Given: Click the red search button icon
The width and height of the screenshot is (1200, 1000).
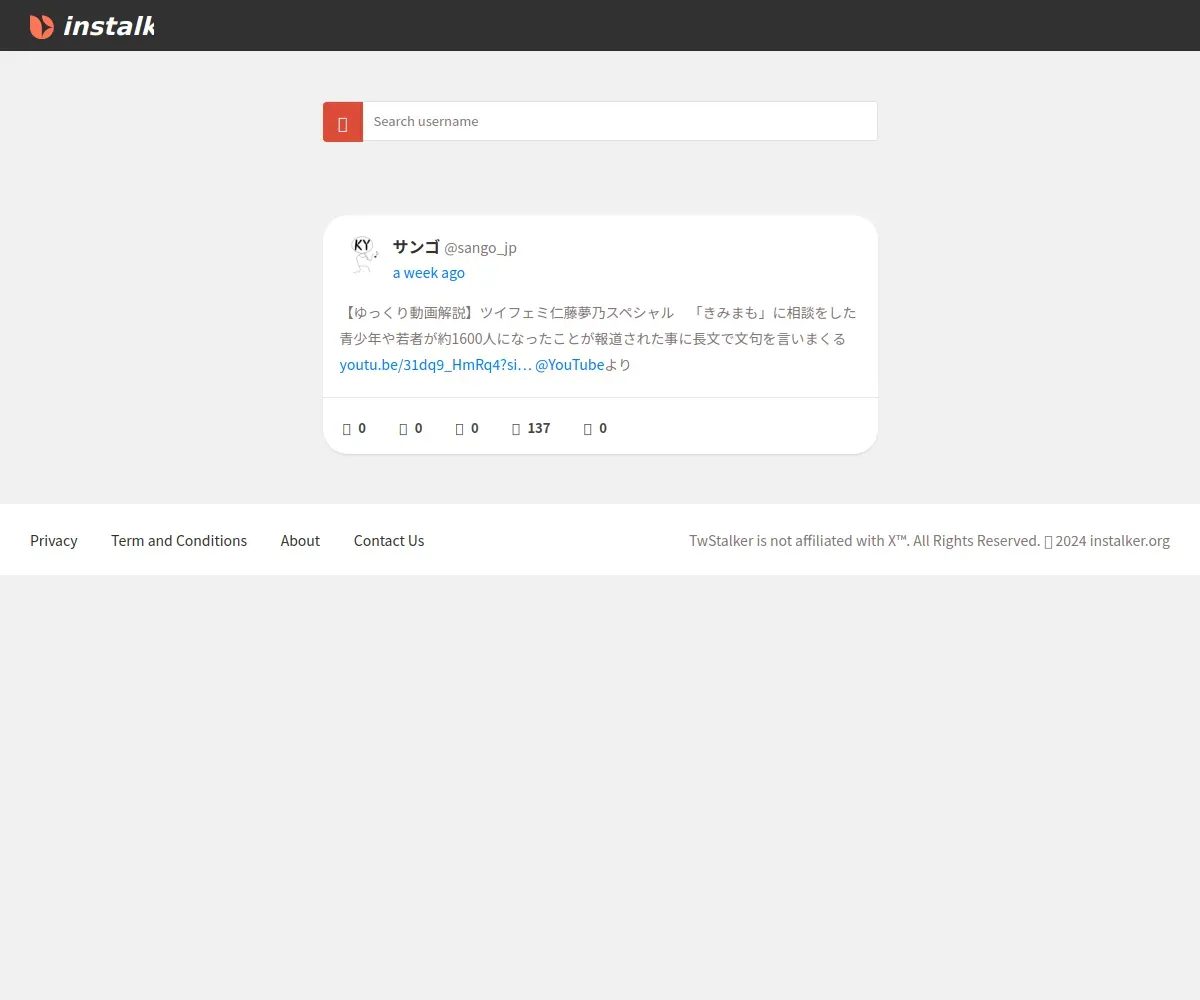Looking at the screenshot, I should pyautogui.click(x=343, y=122).
